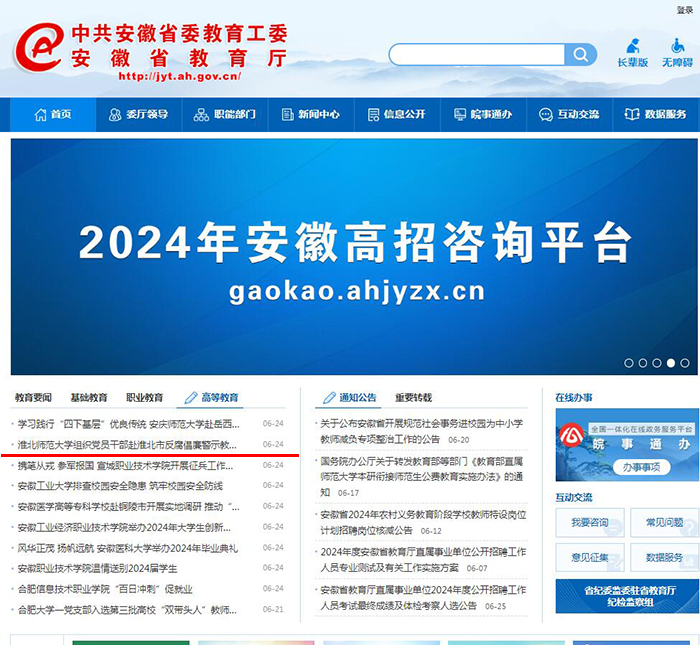Click inside the search input field
This screenshot has width=700, height=645.
[475, 55]
